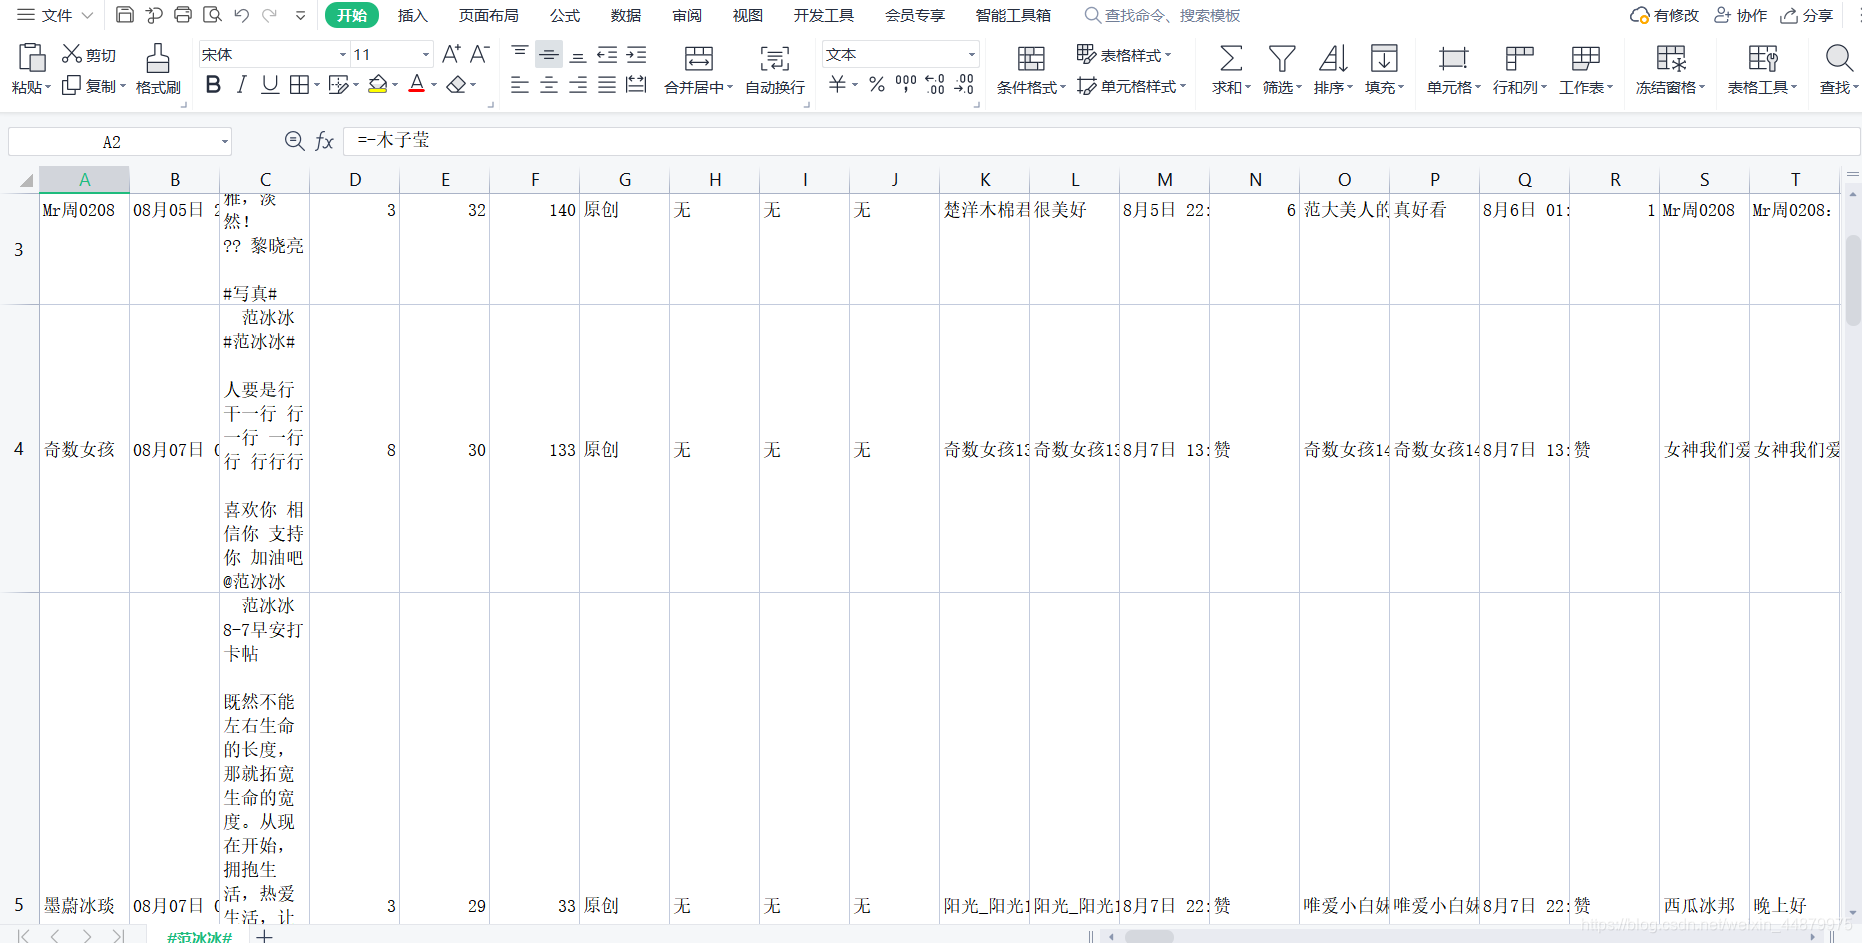Click the fill color bucket swatch
Image resolution: width=1862 pixels, height=943 pixels.
point(378,85)
